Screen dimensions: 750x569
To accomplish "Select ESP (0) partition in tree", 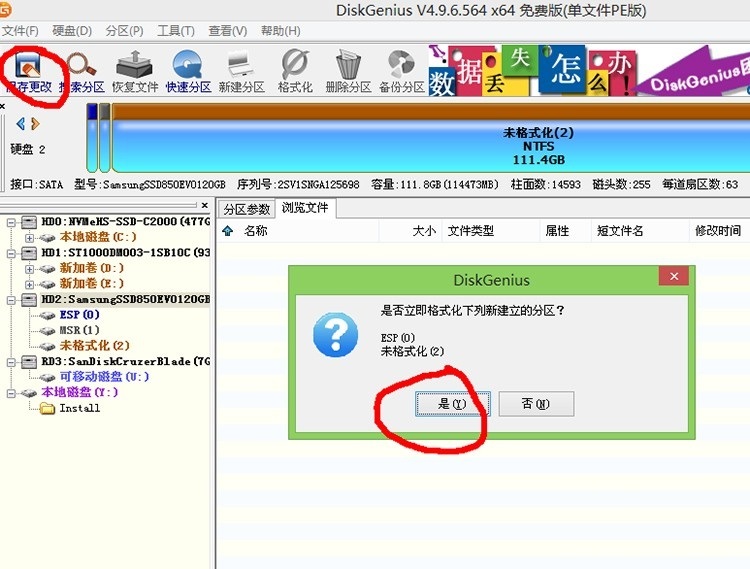I will (79, 315).
